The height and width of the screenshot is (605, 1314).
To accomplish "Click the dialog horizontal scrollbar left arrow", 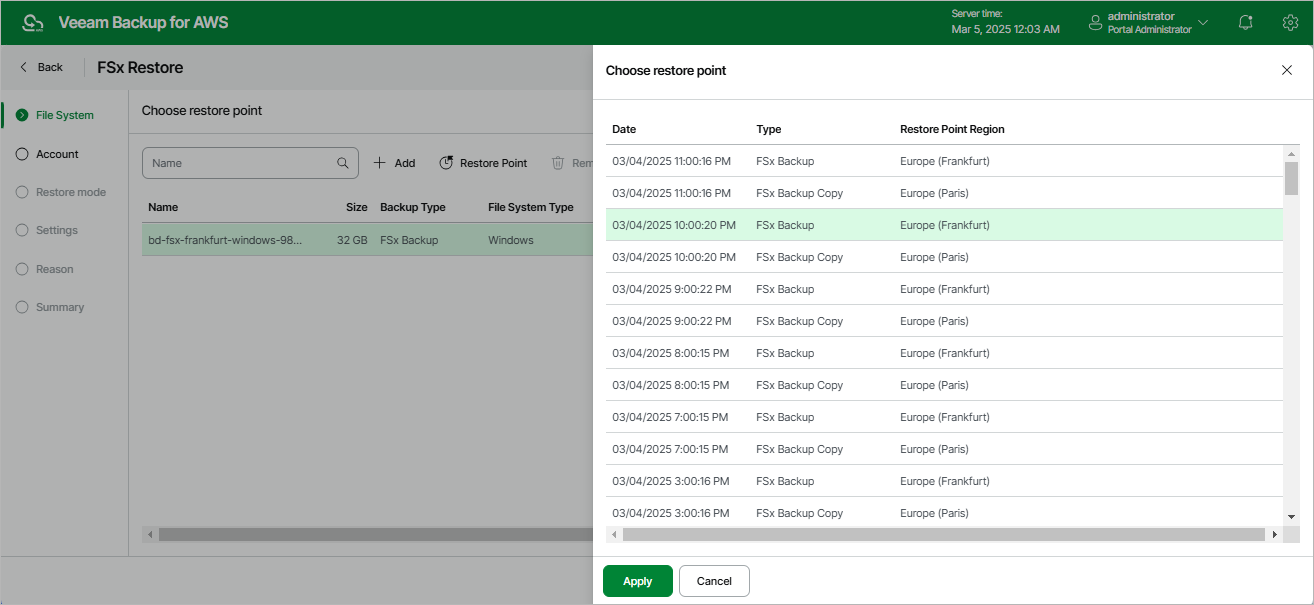I will click(x=614, y=535).
